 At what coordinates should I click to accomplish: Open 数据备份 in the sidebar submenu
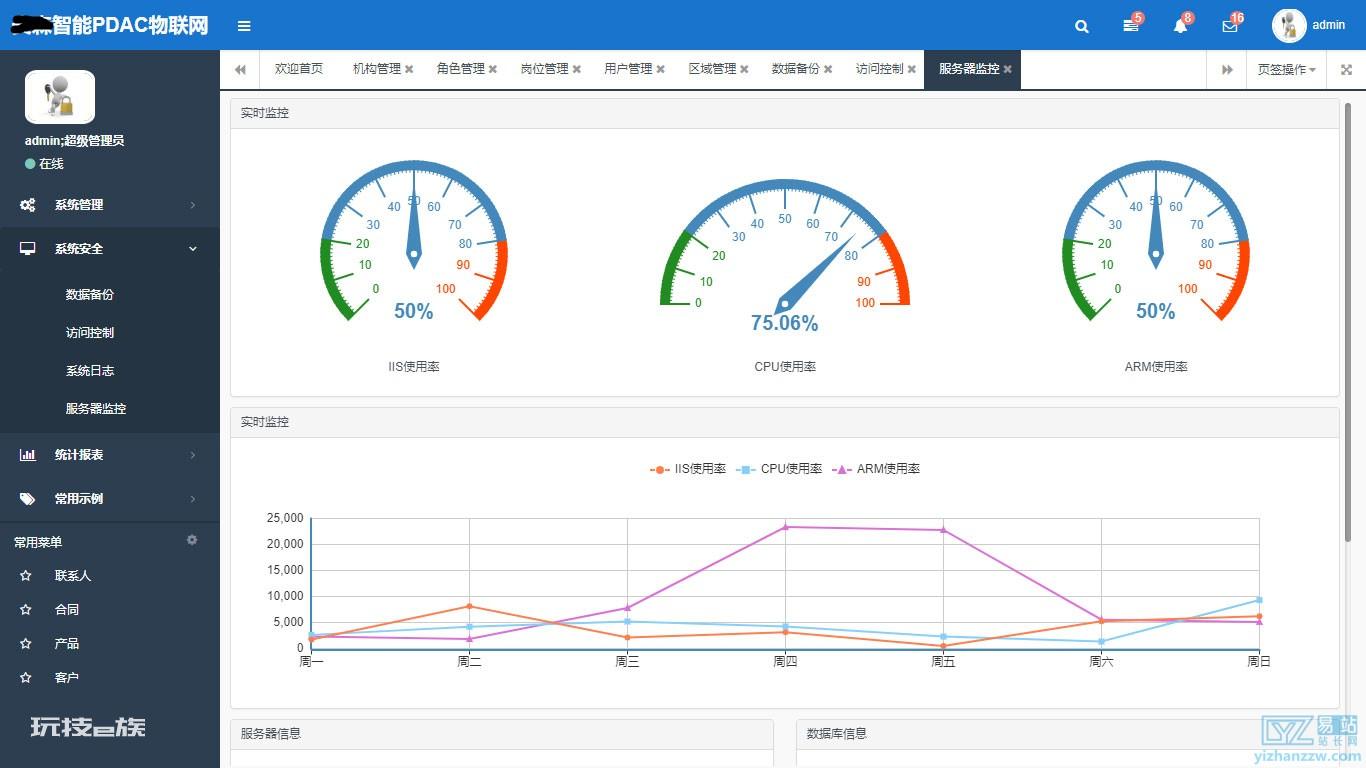point(90,295)
